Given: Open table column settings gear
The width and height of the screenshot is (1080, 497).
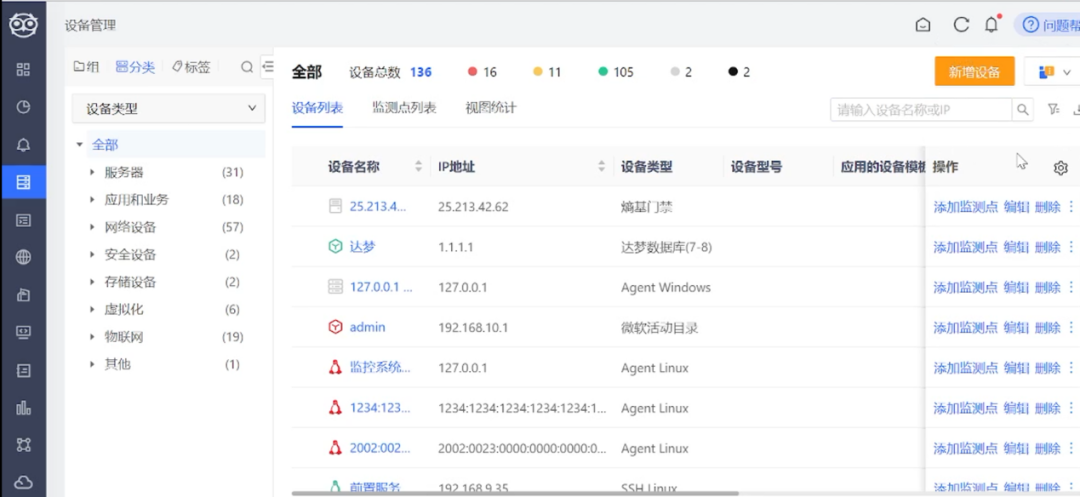Looking at the screenshot, I should tap(1061, 167).
